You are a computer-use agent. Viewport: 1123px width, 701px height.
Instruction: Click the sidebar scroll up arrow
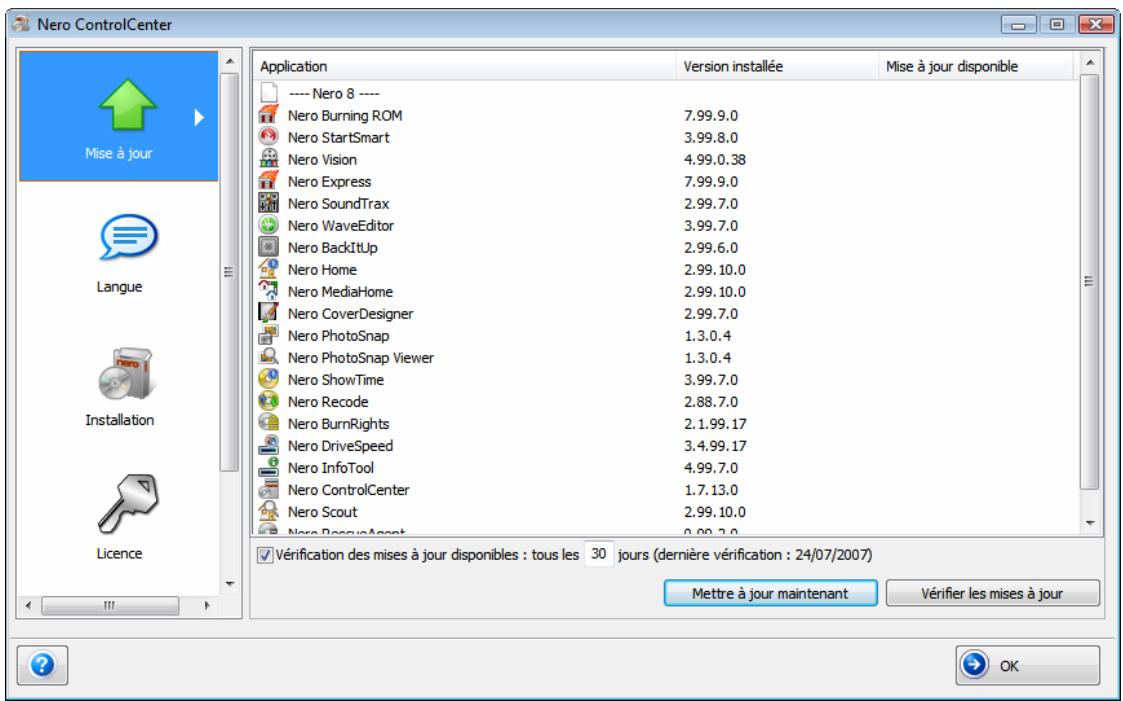tap(229, 62)
